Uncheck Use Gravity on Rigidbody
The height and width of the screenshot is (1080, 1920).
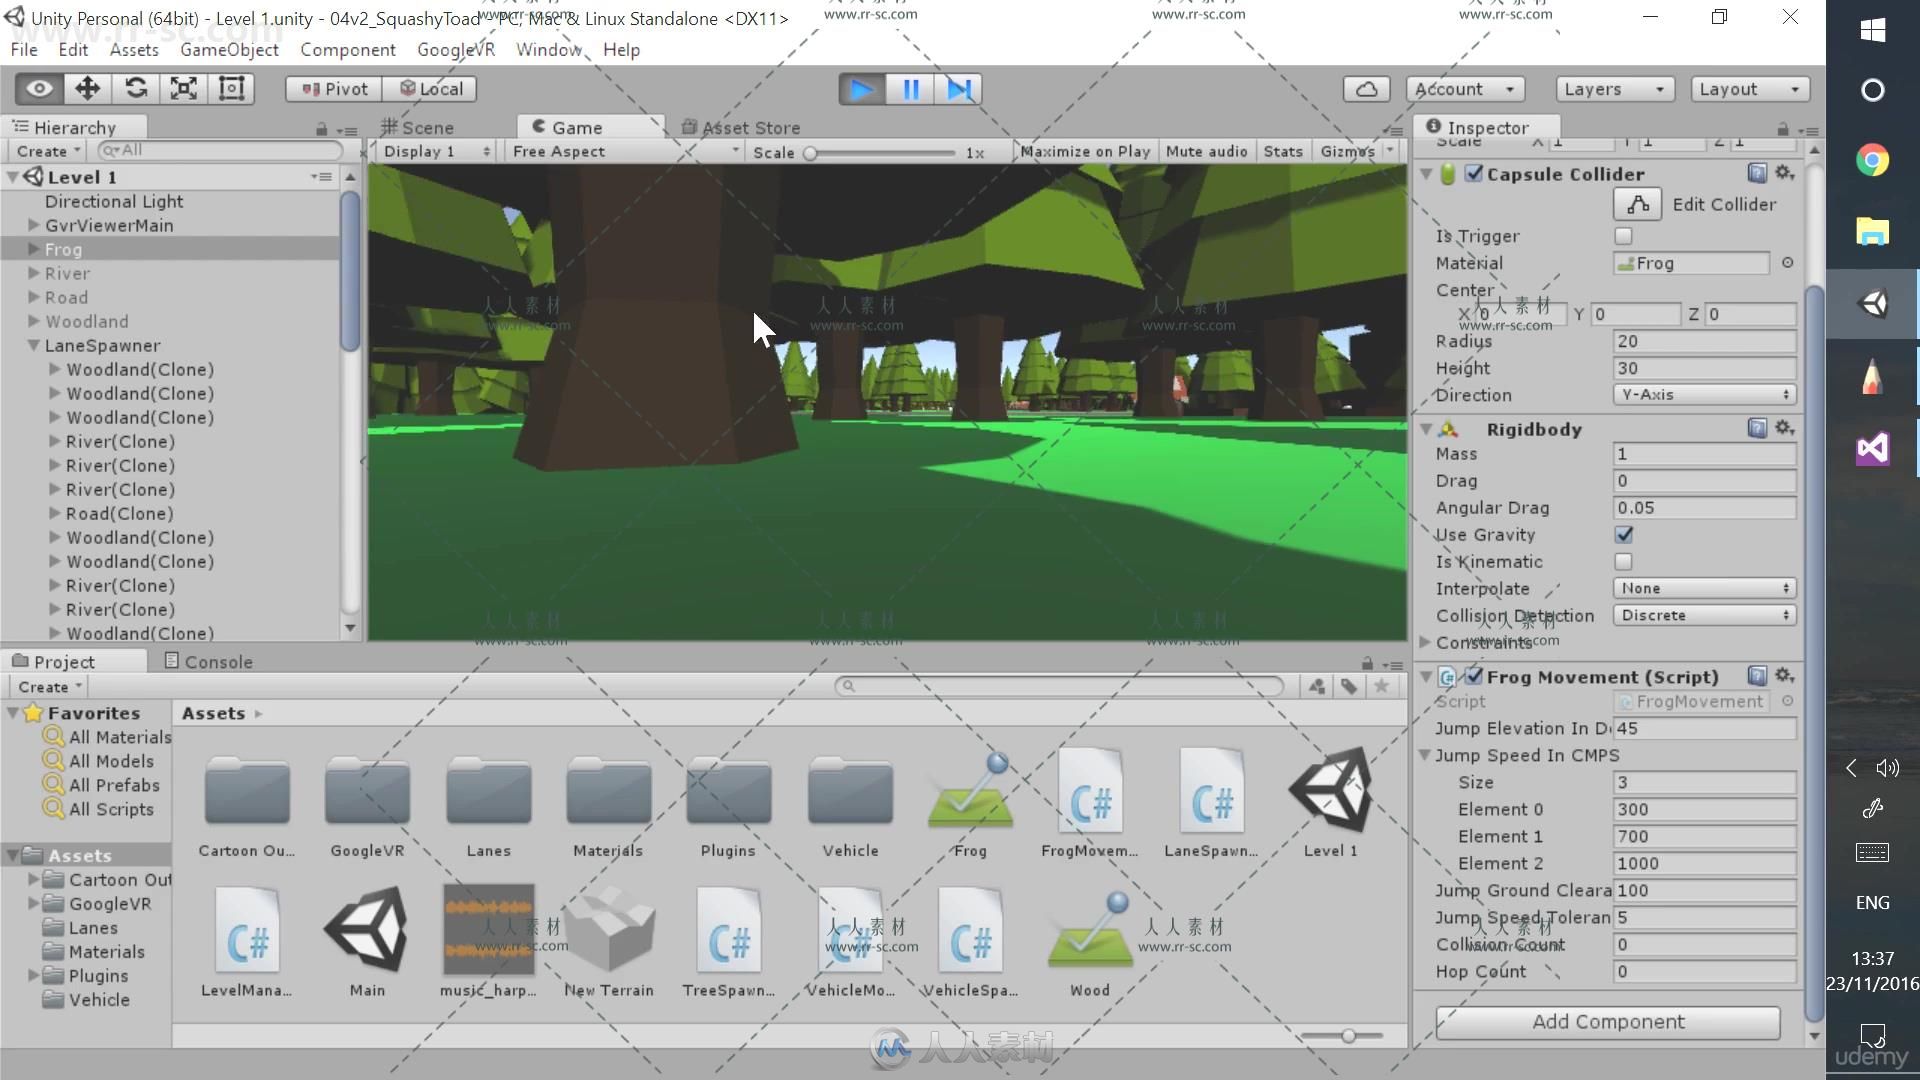point(1623,535)
